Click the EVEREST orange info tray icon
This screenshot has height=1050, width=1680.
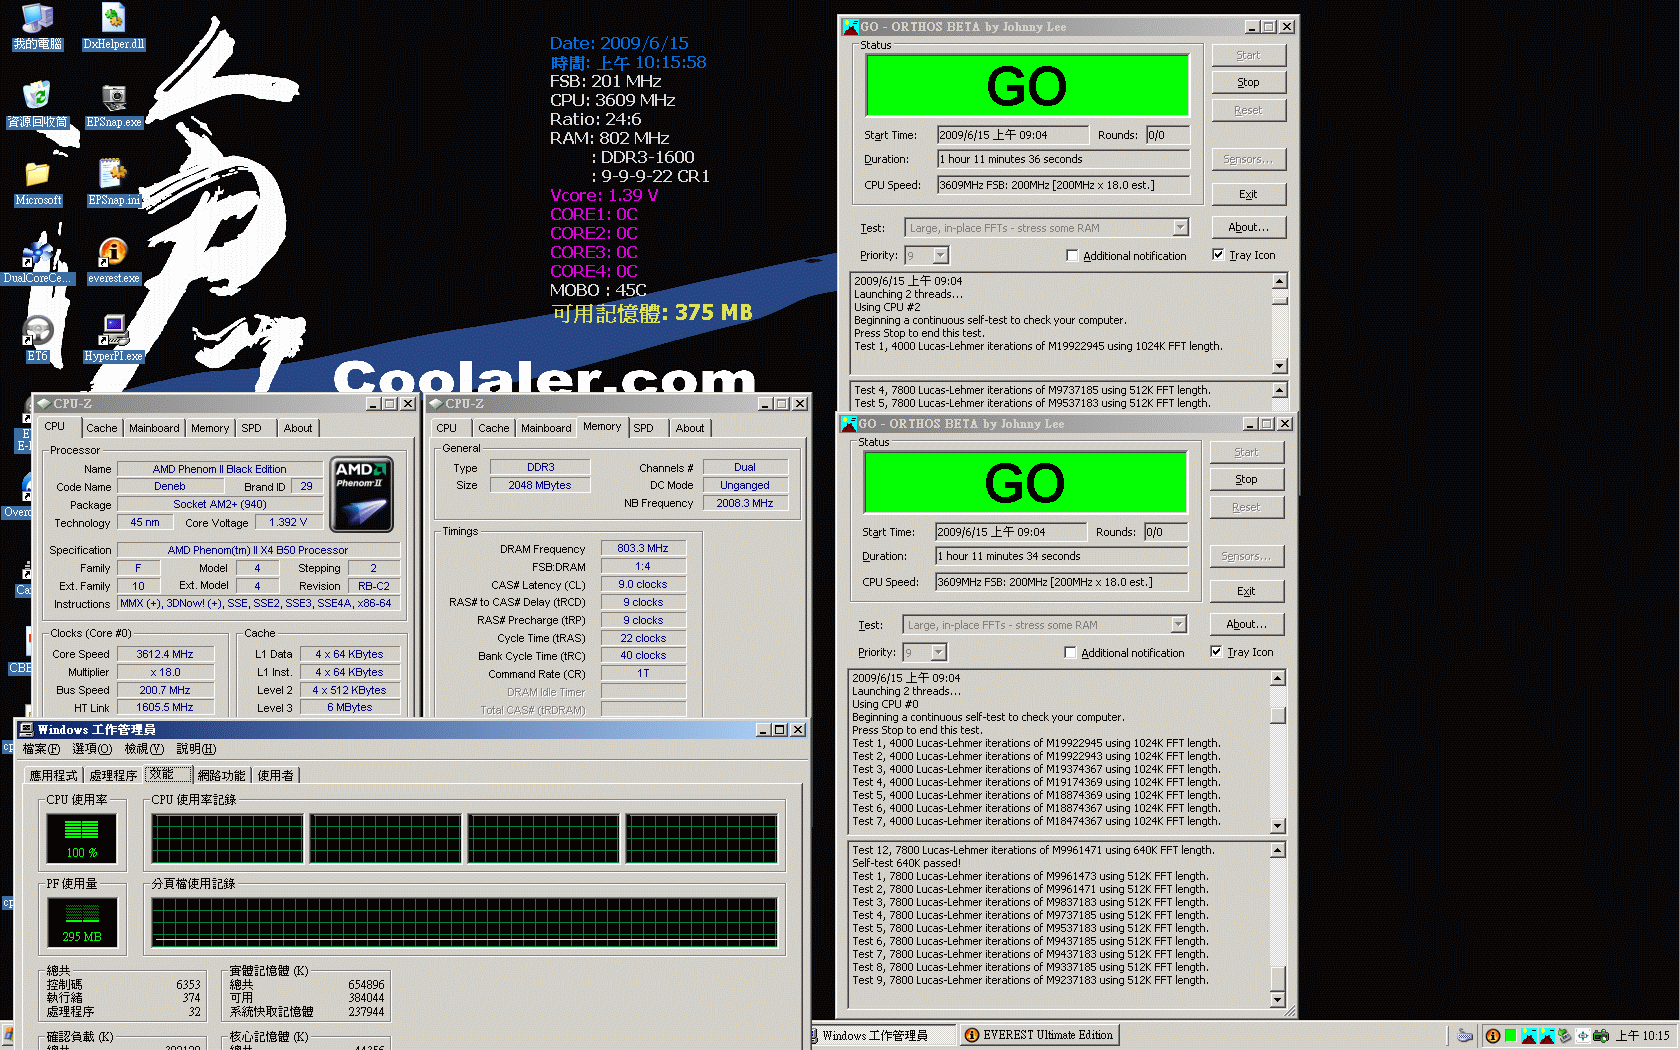coord(1493,1036)
